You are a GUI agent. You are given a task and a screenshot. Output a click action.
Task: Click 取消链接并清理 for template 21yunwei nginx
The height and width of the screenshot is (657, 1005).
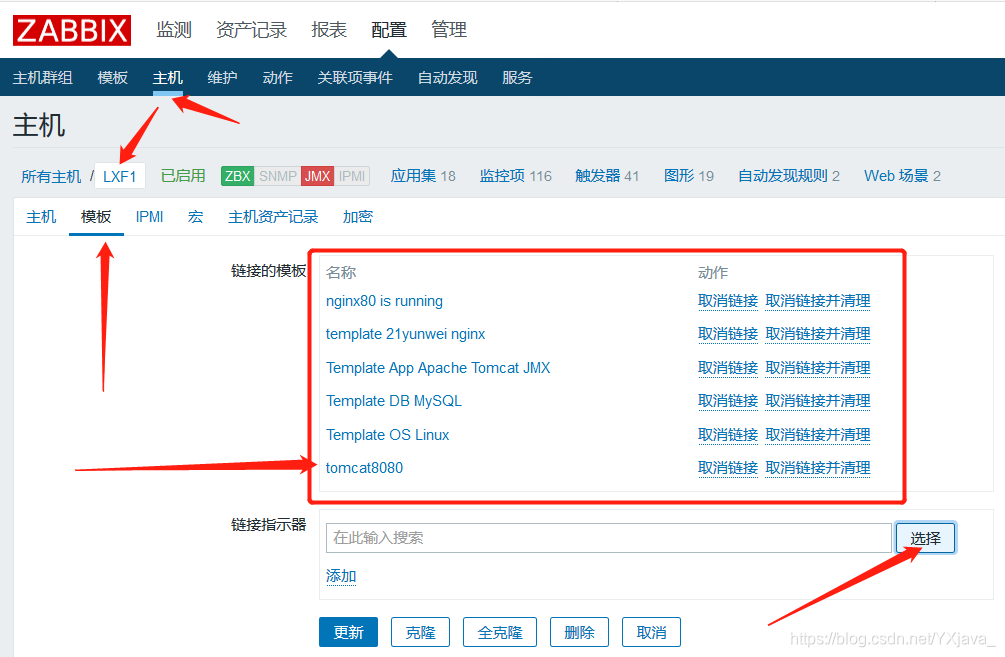point(818,334)
